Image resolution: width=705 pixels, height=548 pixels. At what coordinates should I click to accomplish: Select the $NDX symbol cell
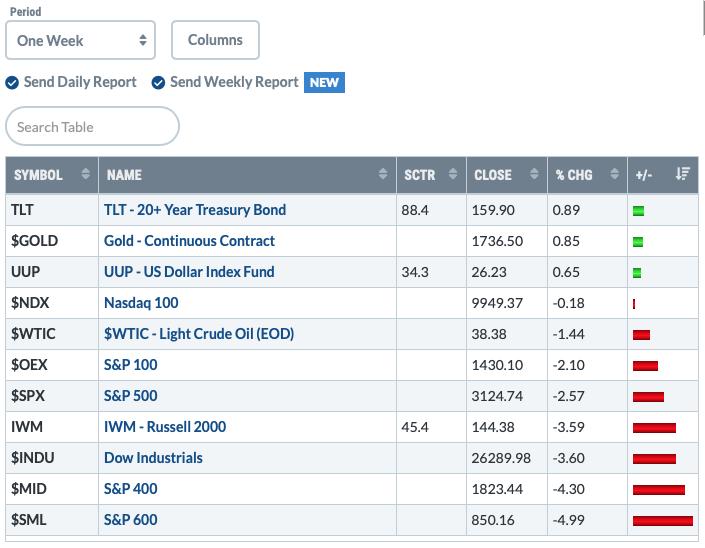(52, 303)
